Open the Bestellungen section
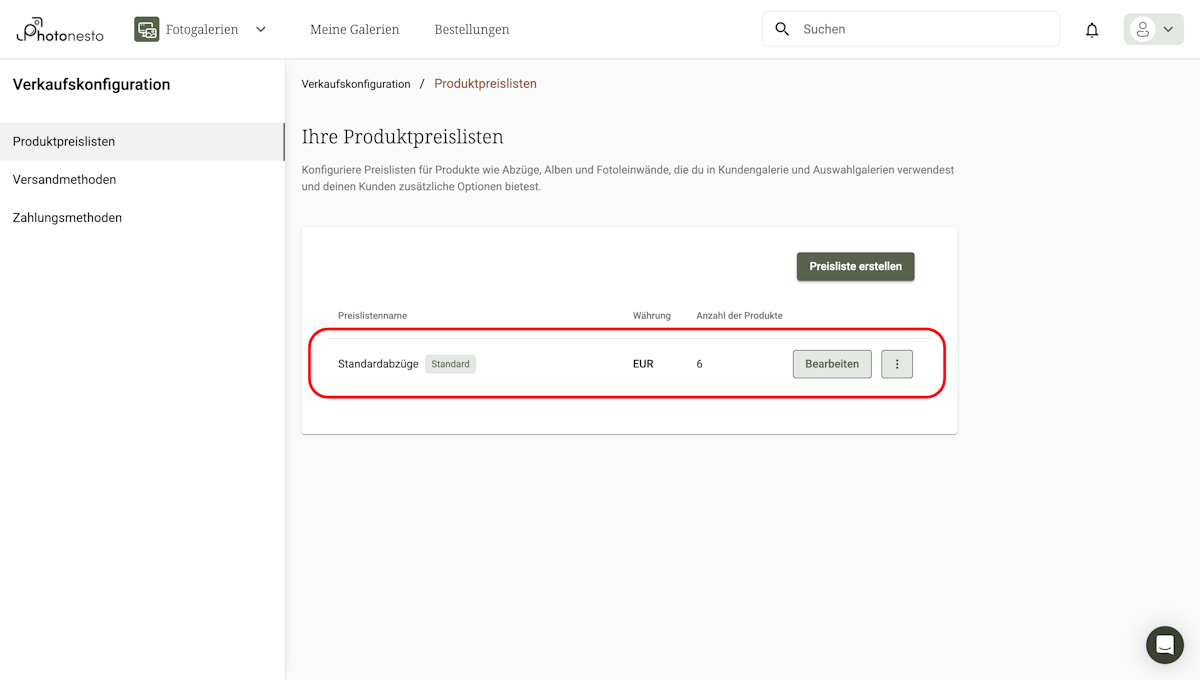Image resolution: width=1200 pixels, height=680 pixels. (x=471, y=29)
